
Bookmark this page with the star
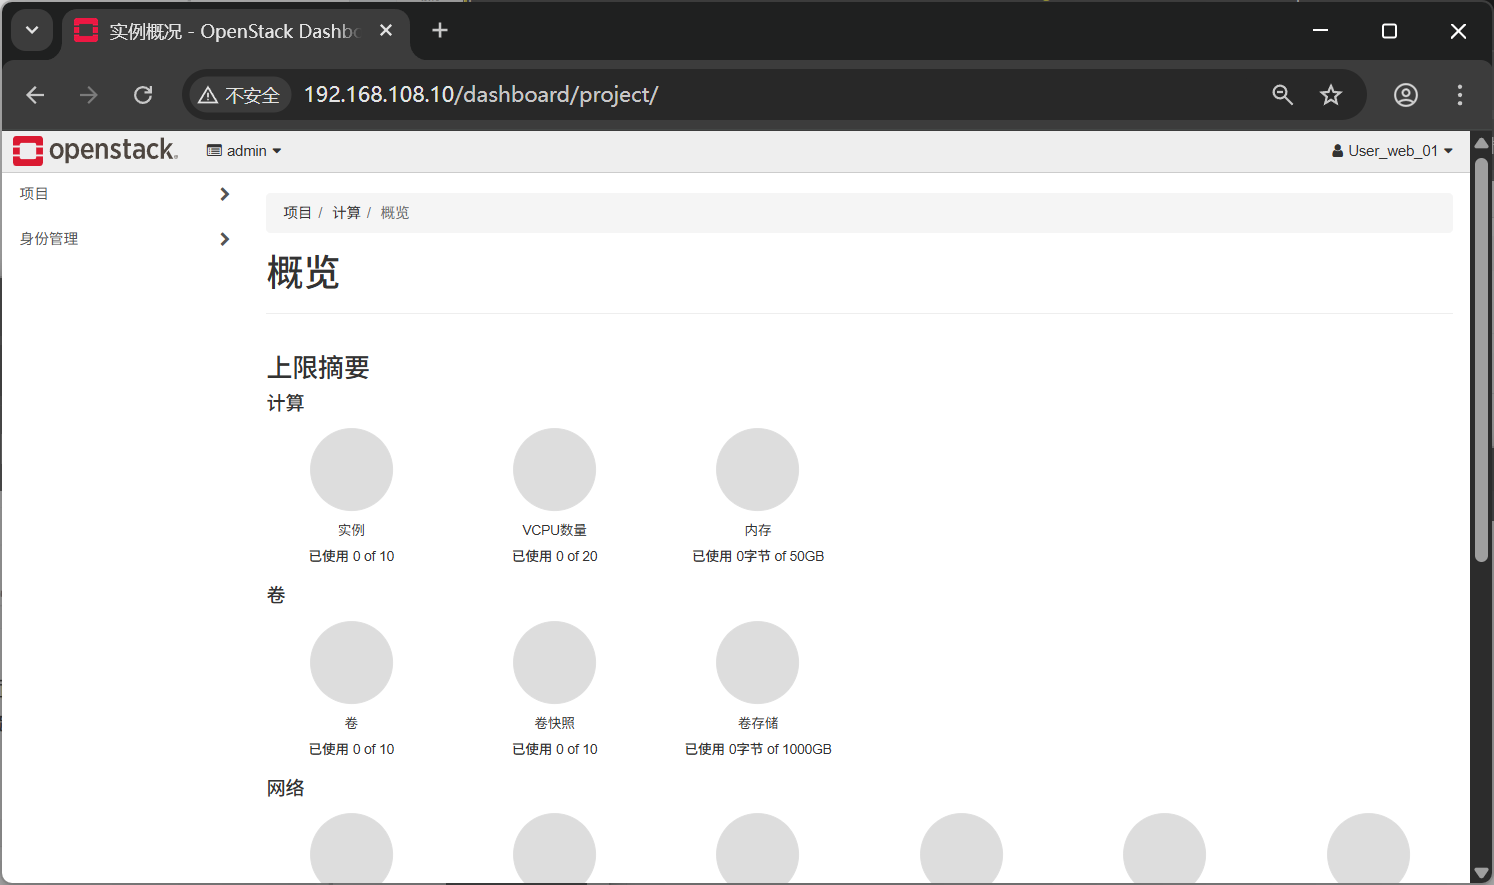click(1331, 95)
